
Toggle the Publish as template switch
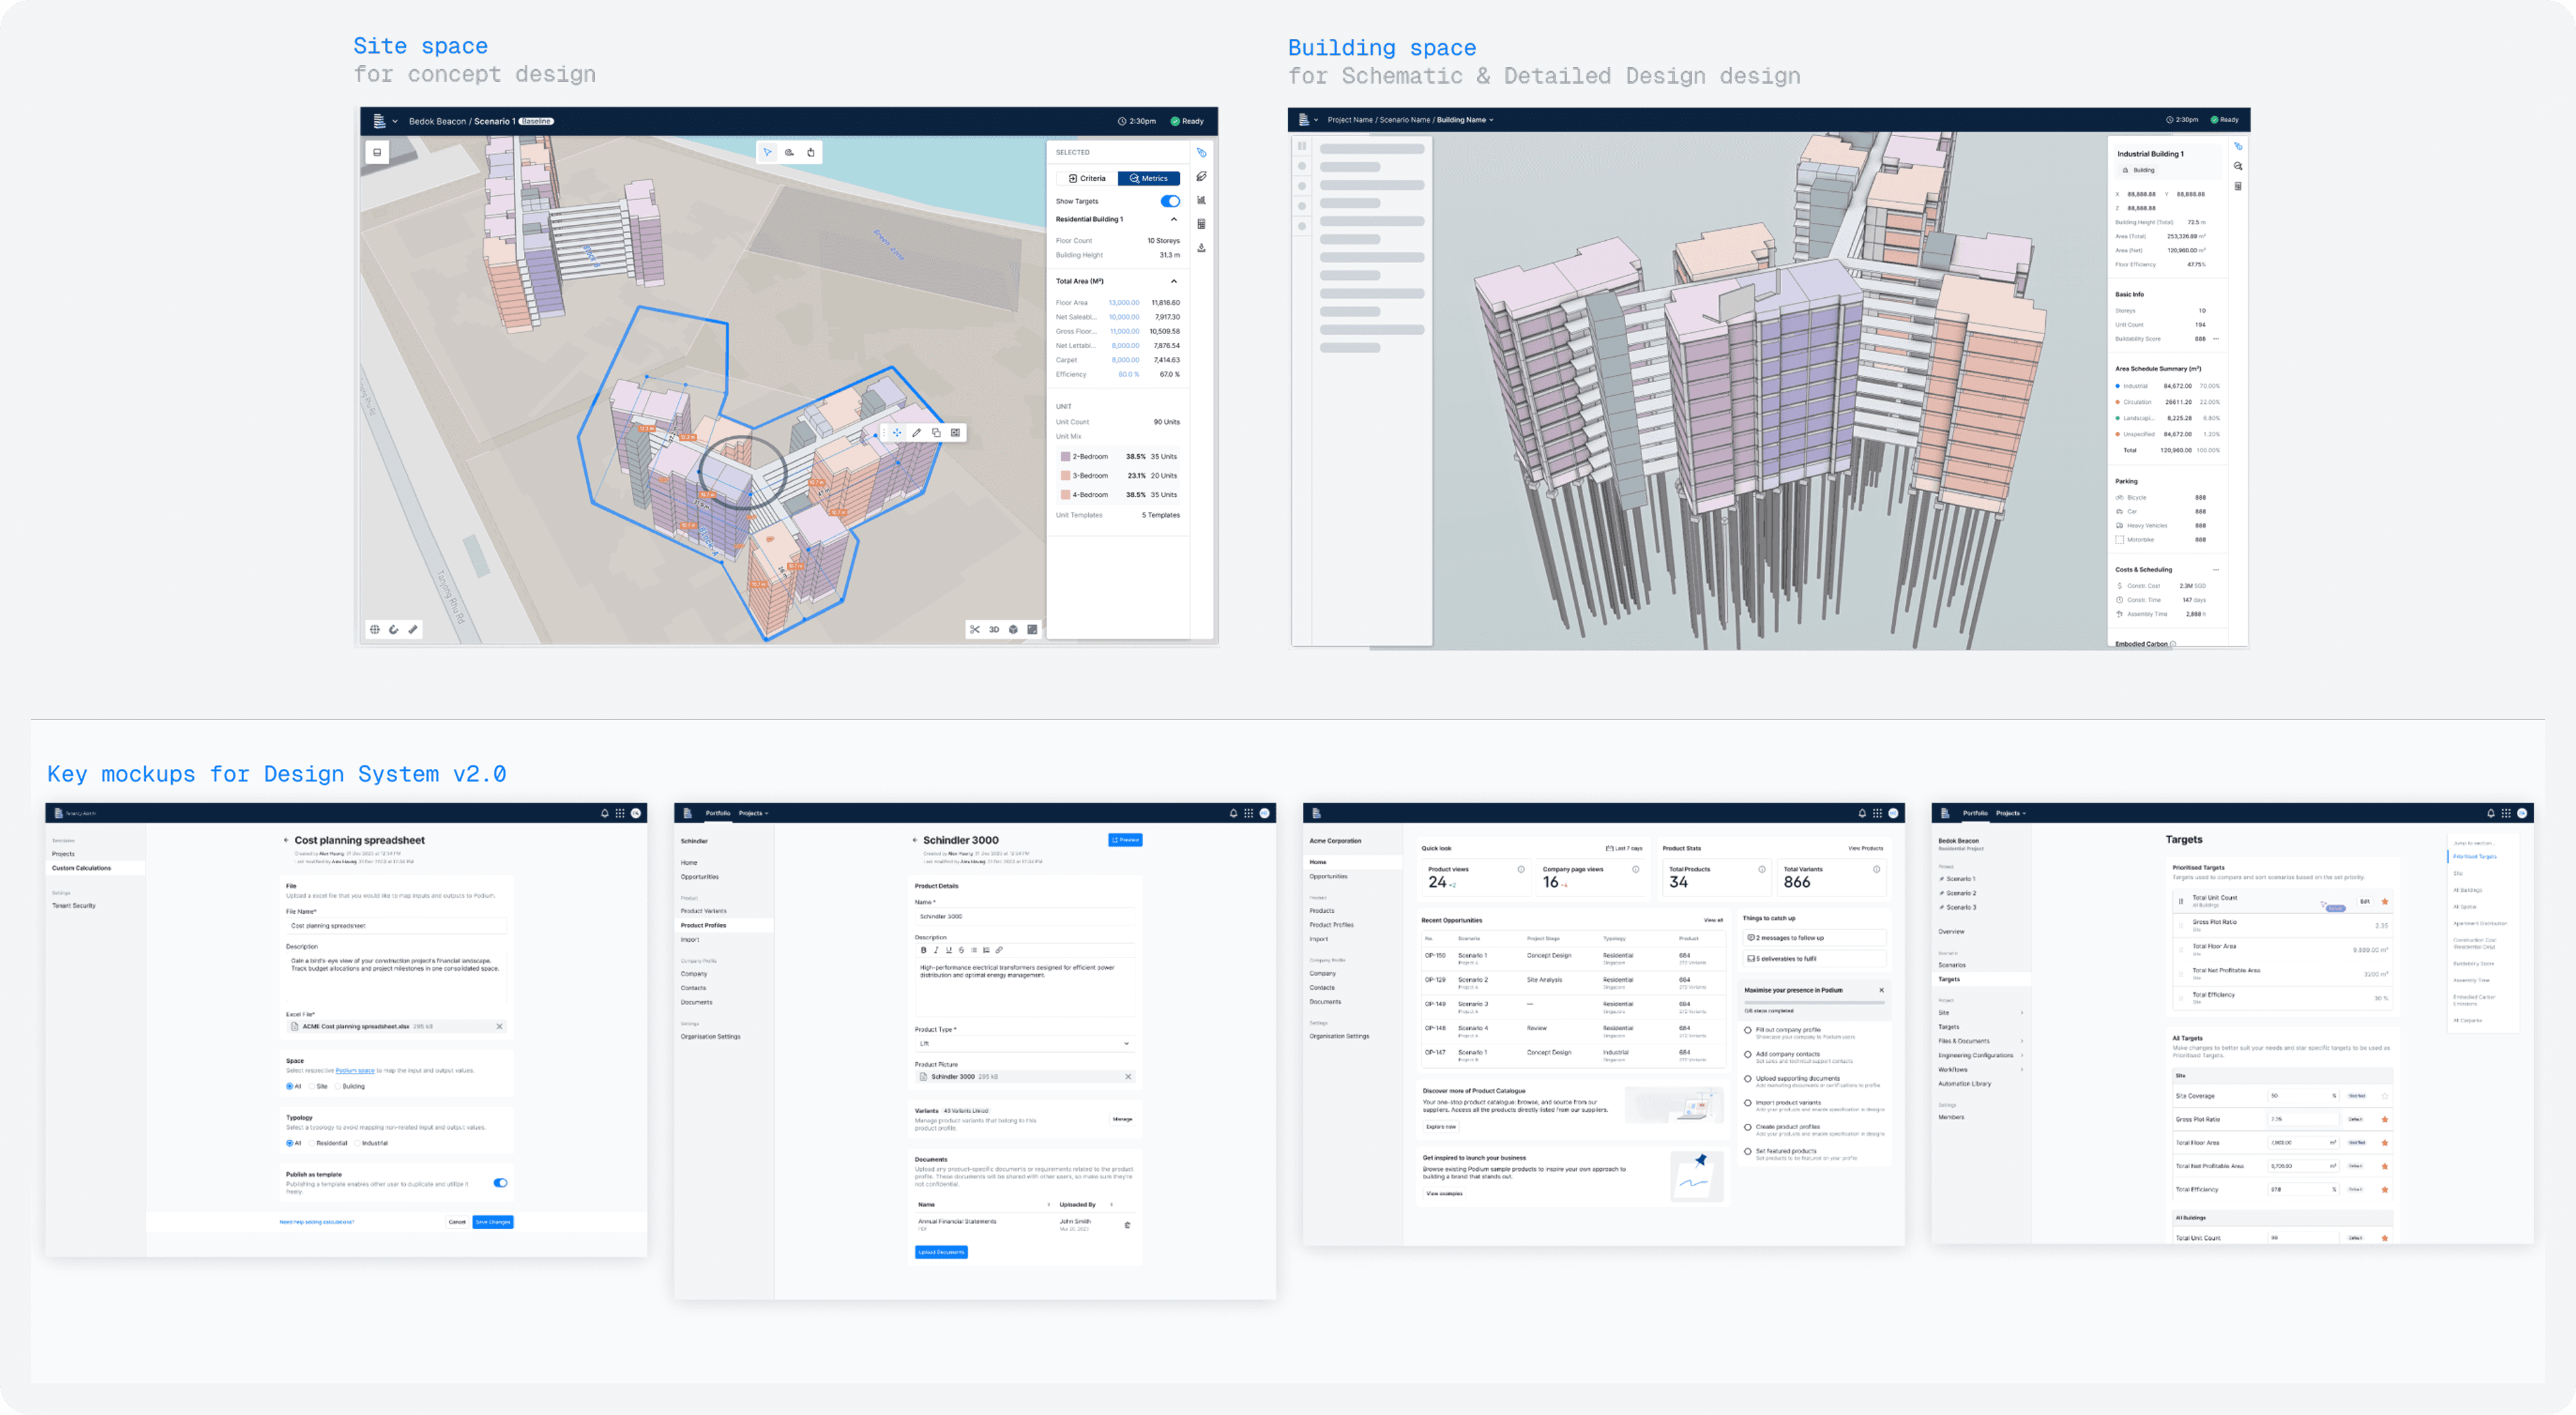click(500, 1183)
